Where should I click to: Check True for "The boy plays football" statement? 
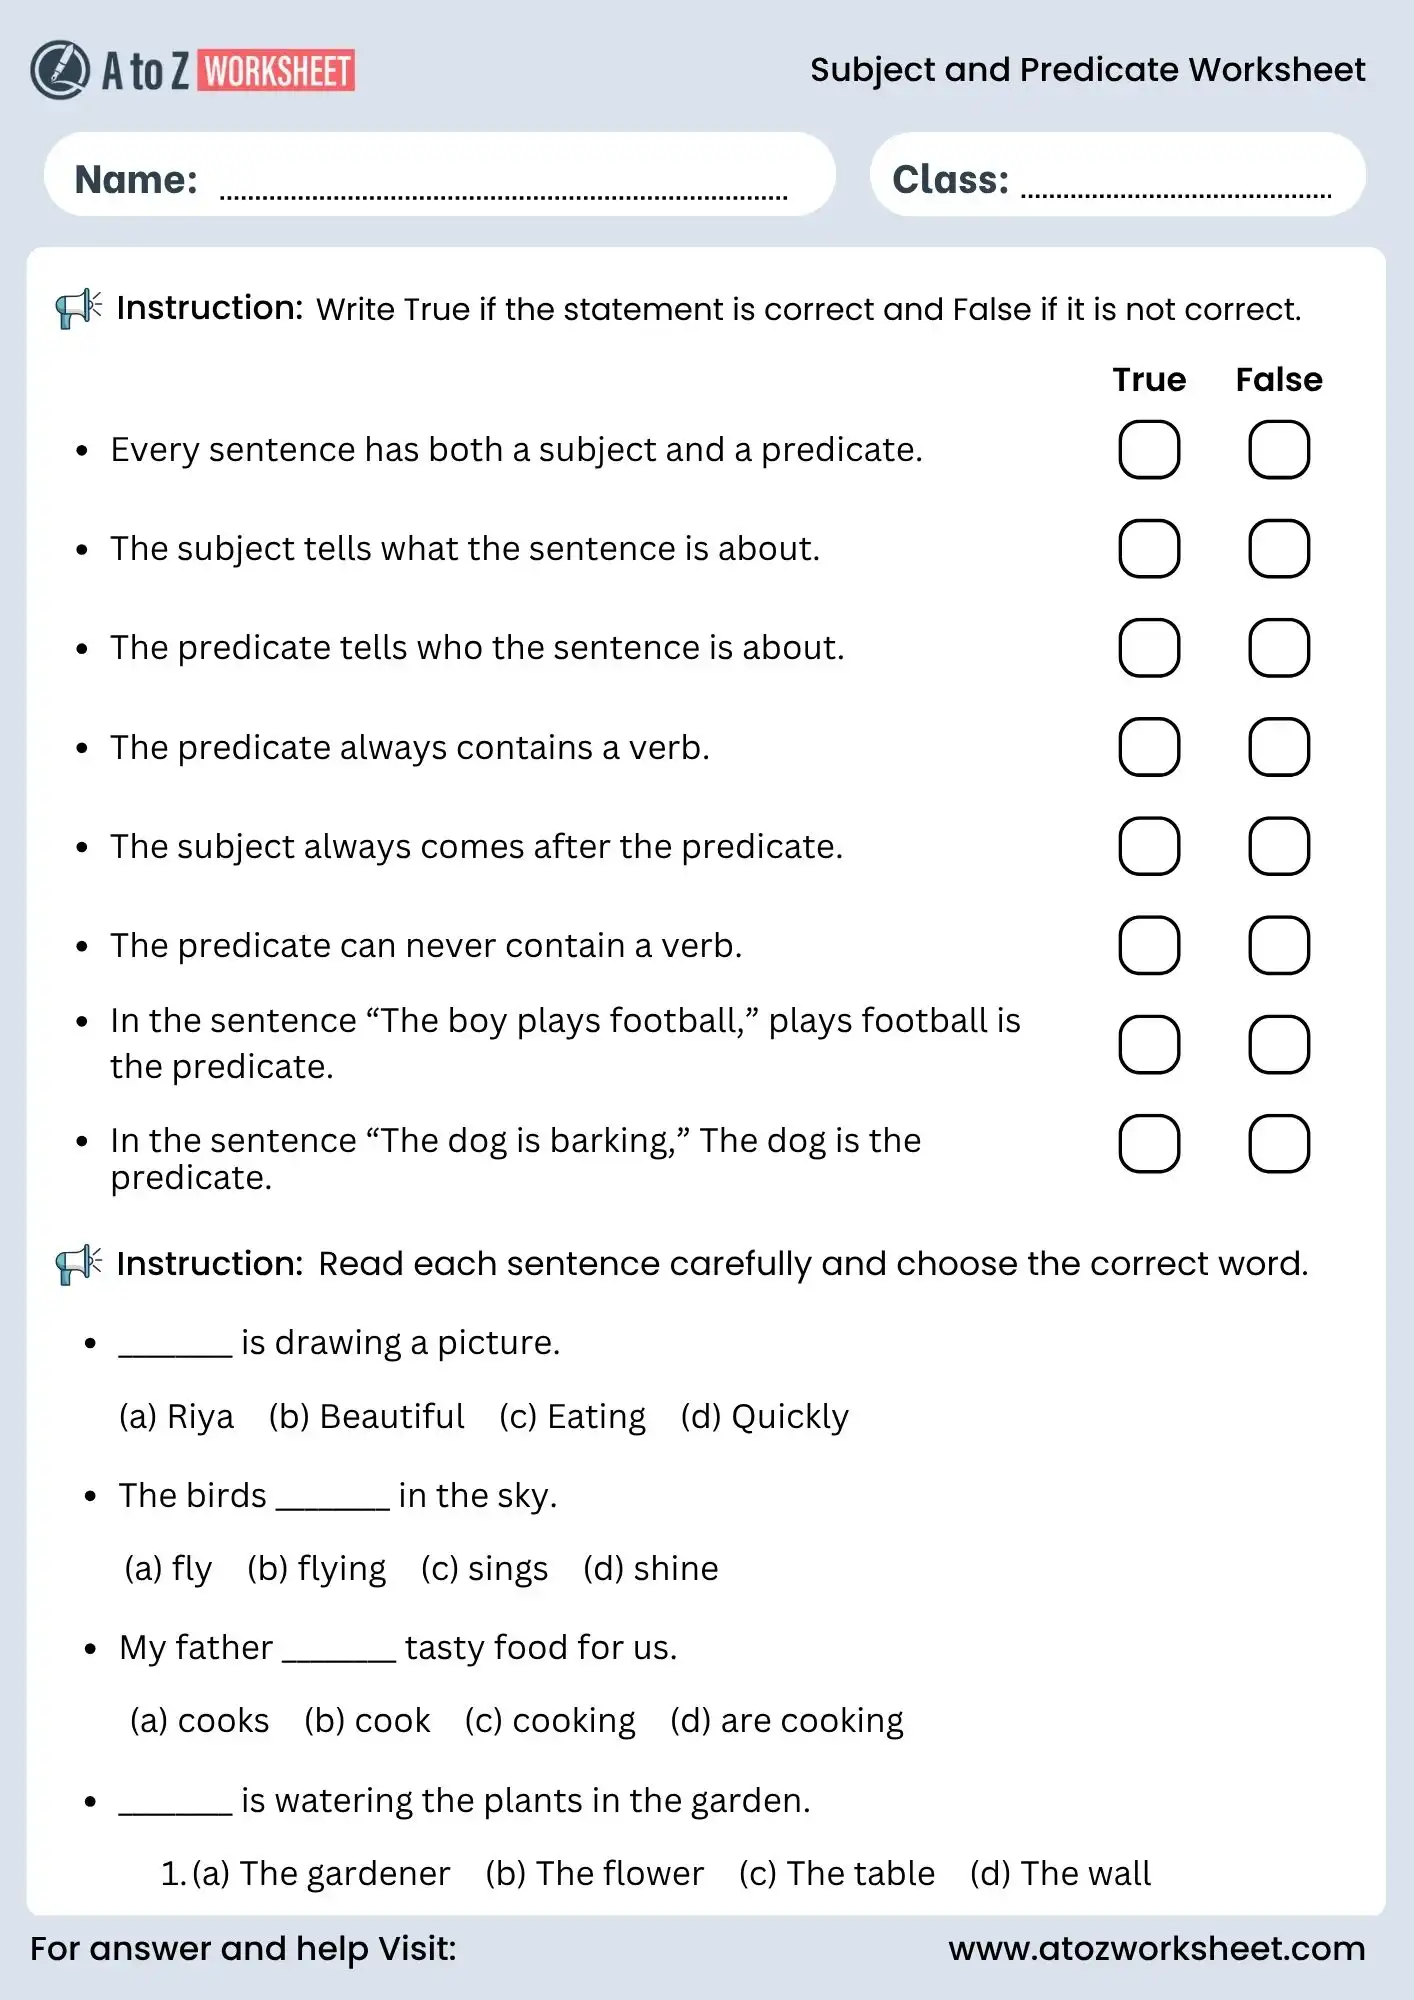point(1149,1044)
